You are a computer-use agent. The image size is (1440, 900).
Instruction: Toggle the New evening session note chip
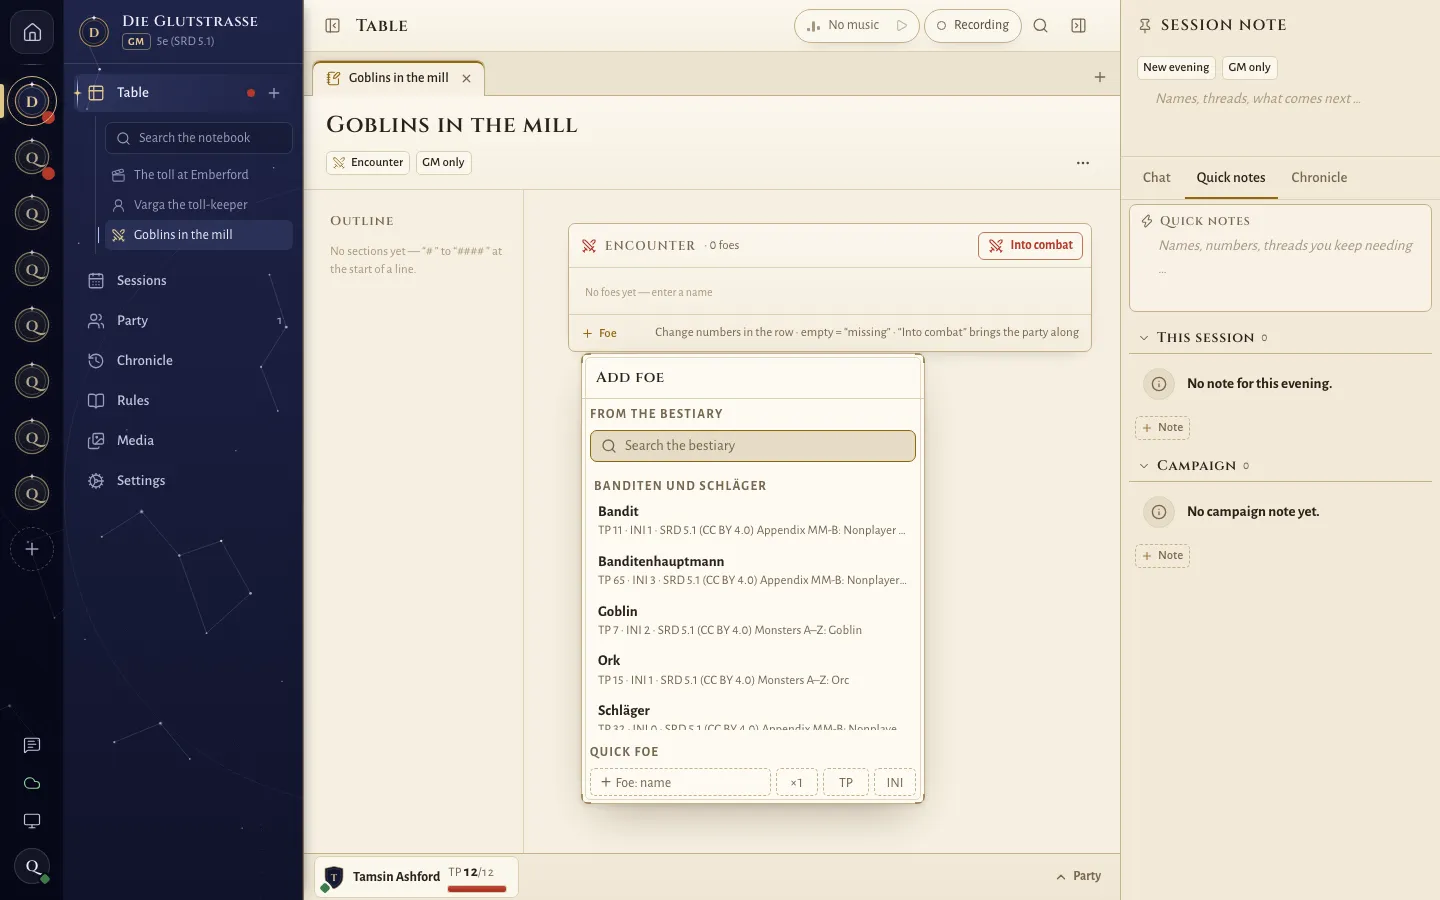(1176, 68)
